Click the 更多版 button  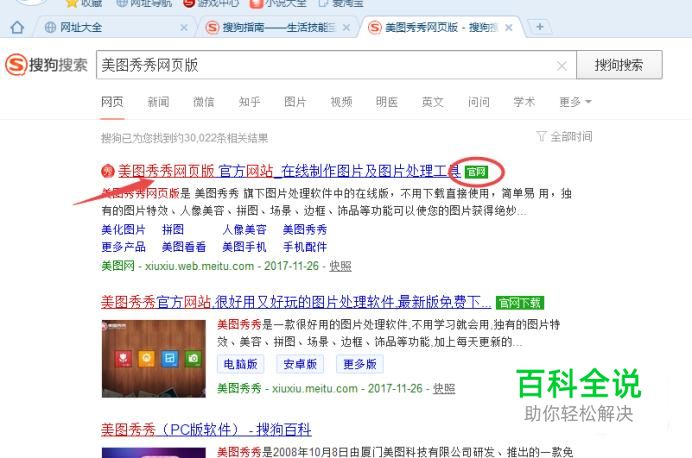[360, 364]
